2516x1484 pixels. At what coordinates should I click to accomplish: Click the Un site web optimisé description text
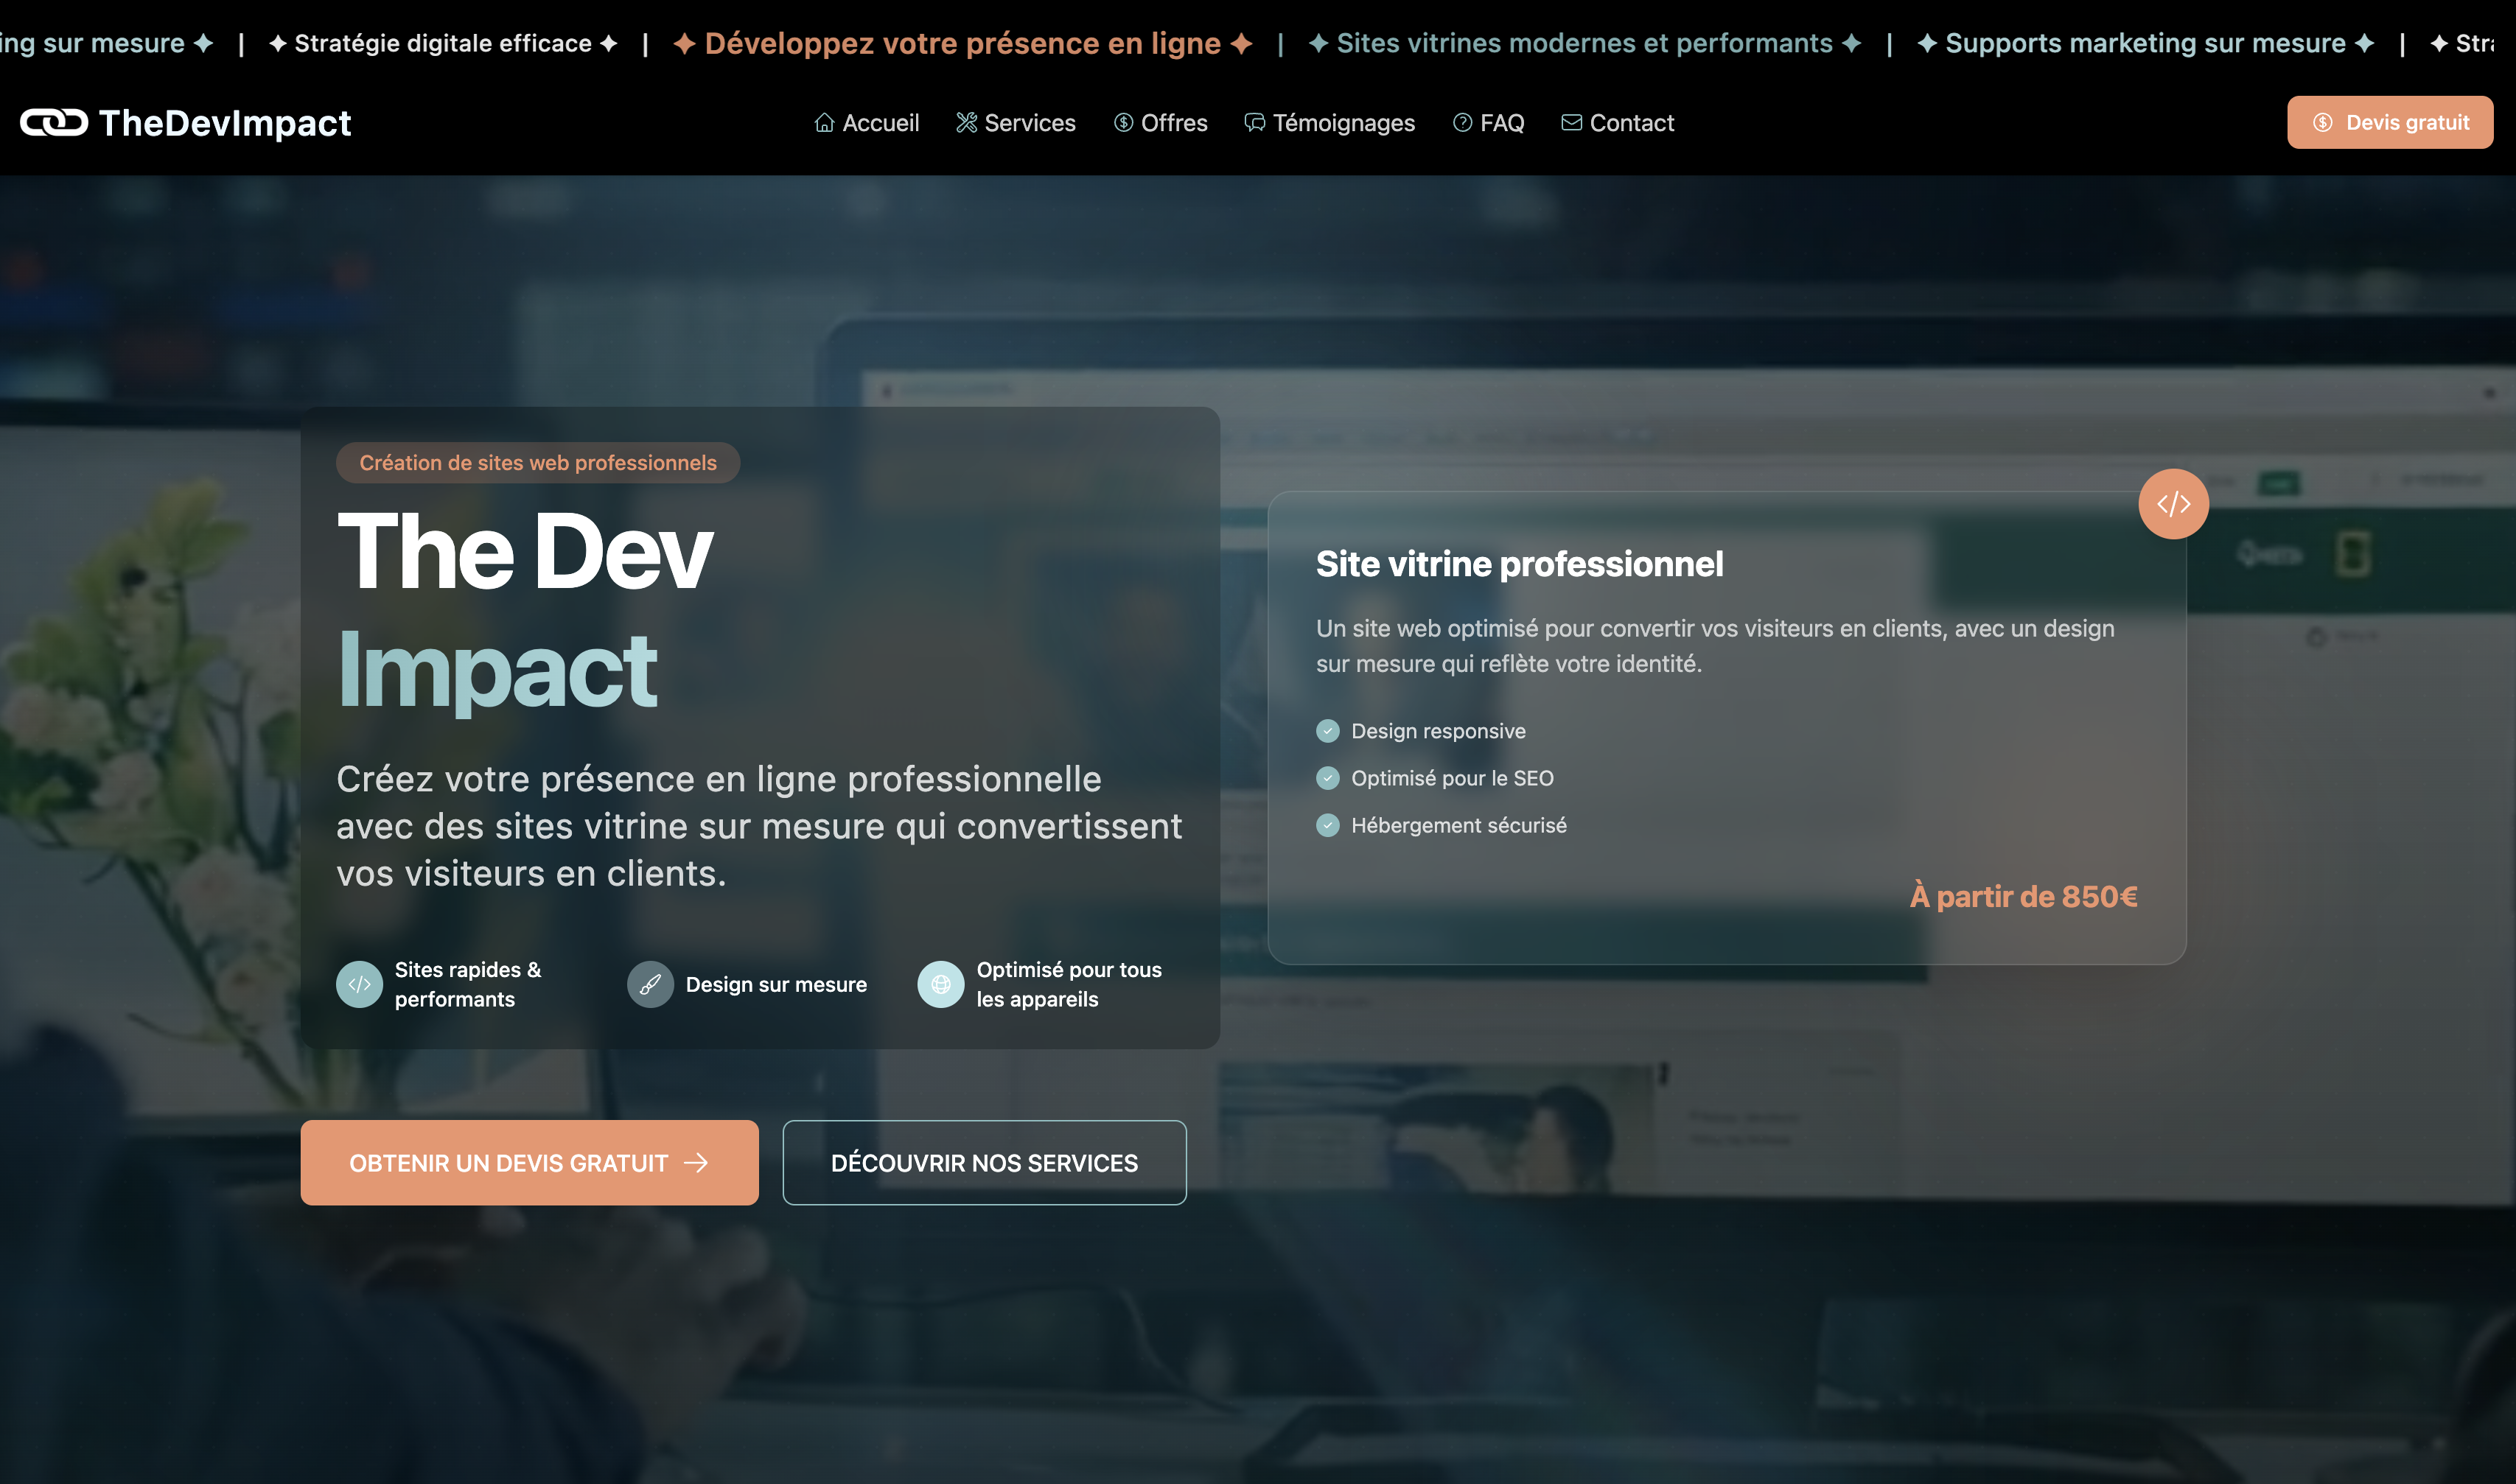[1715, 646]
